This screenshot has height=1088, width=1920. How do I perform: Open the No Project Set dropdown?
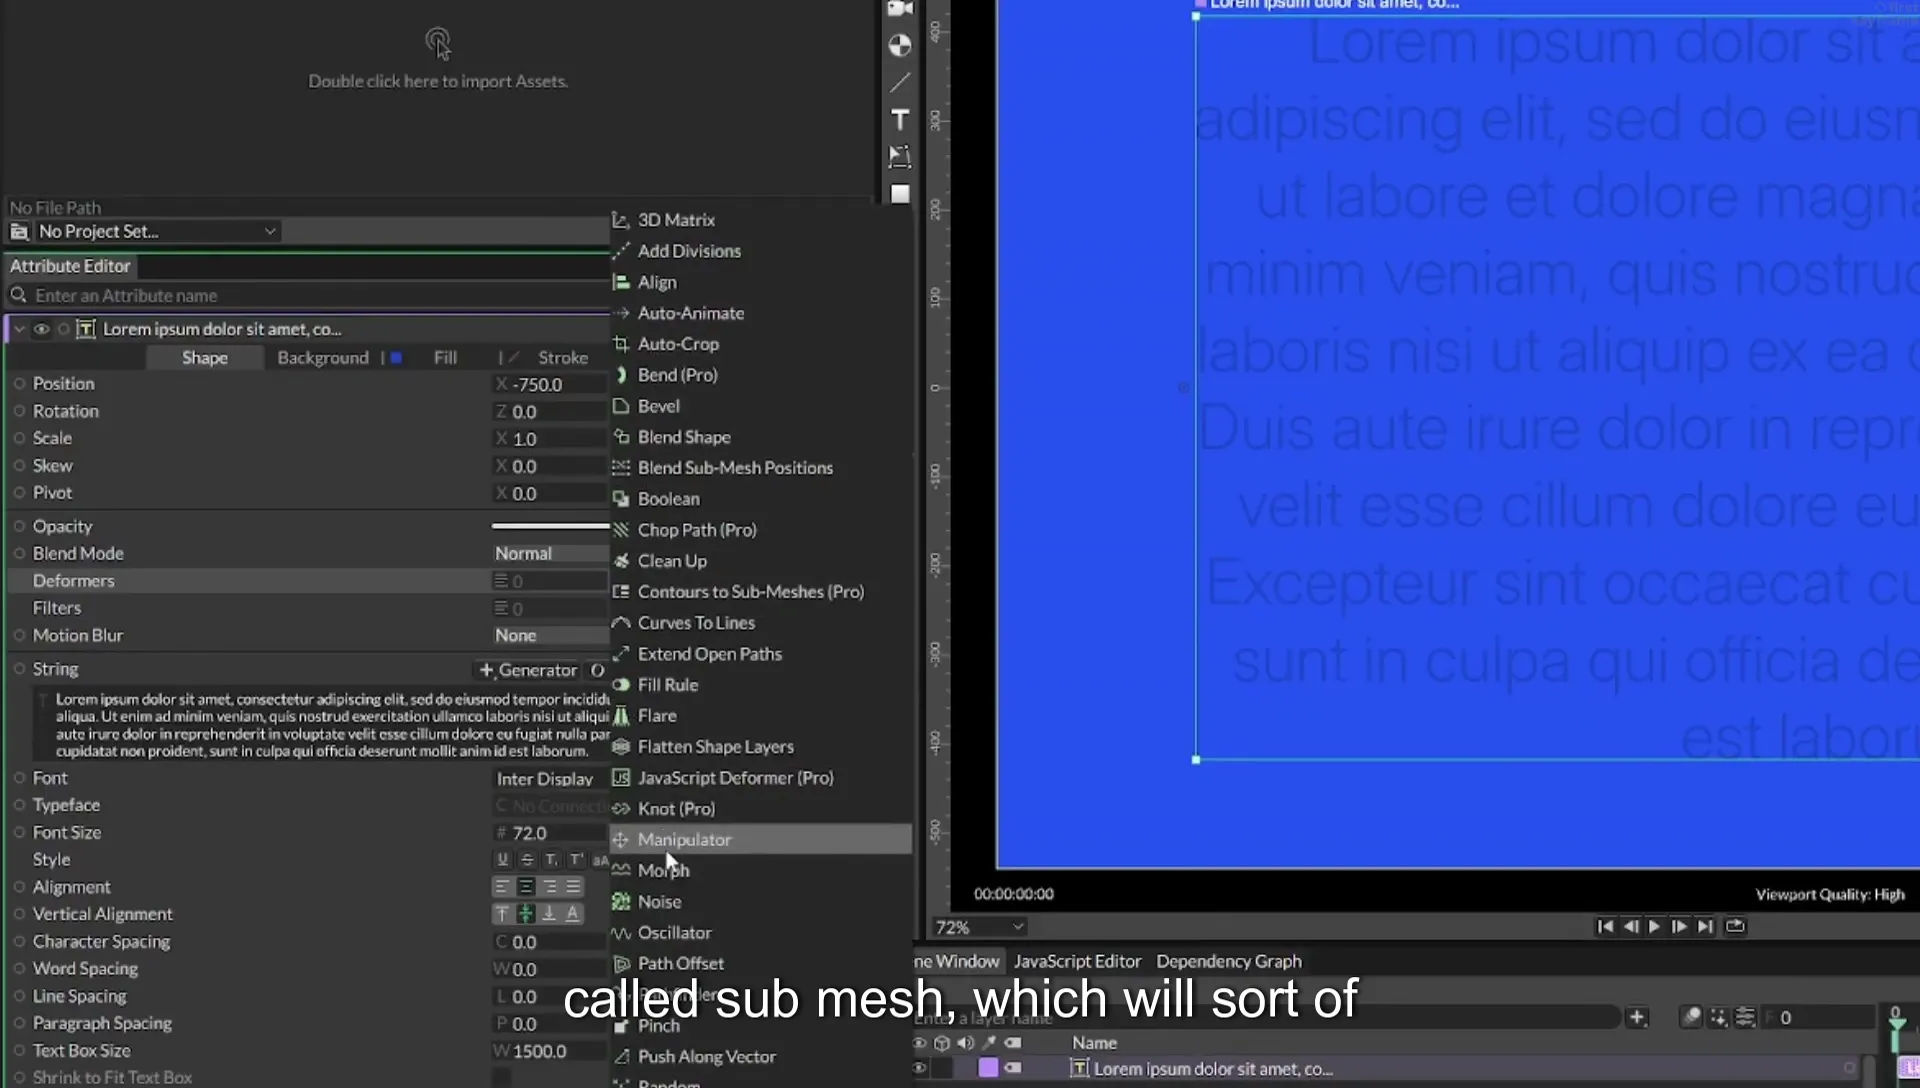[157, 232]
